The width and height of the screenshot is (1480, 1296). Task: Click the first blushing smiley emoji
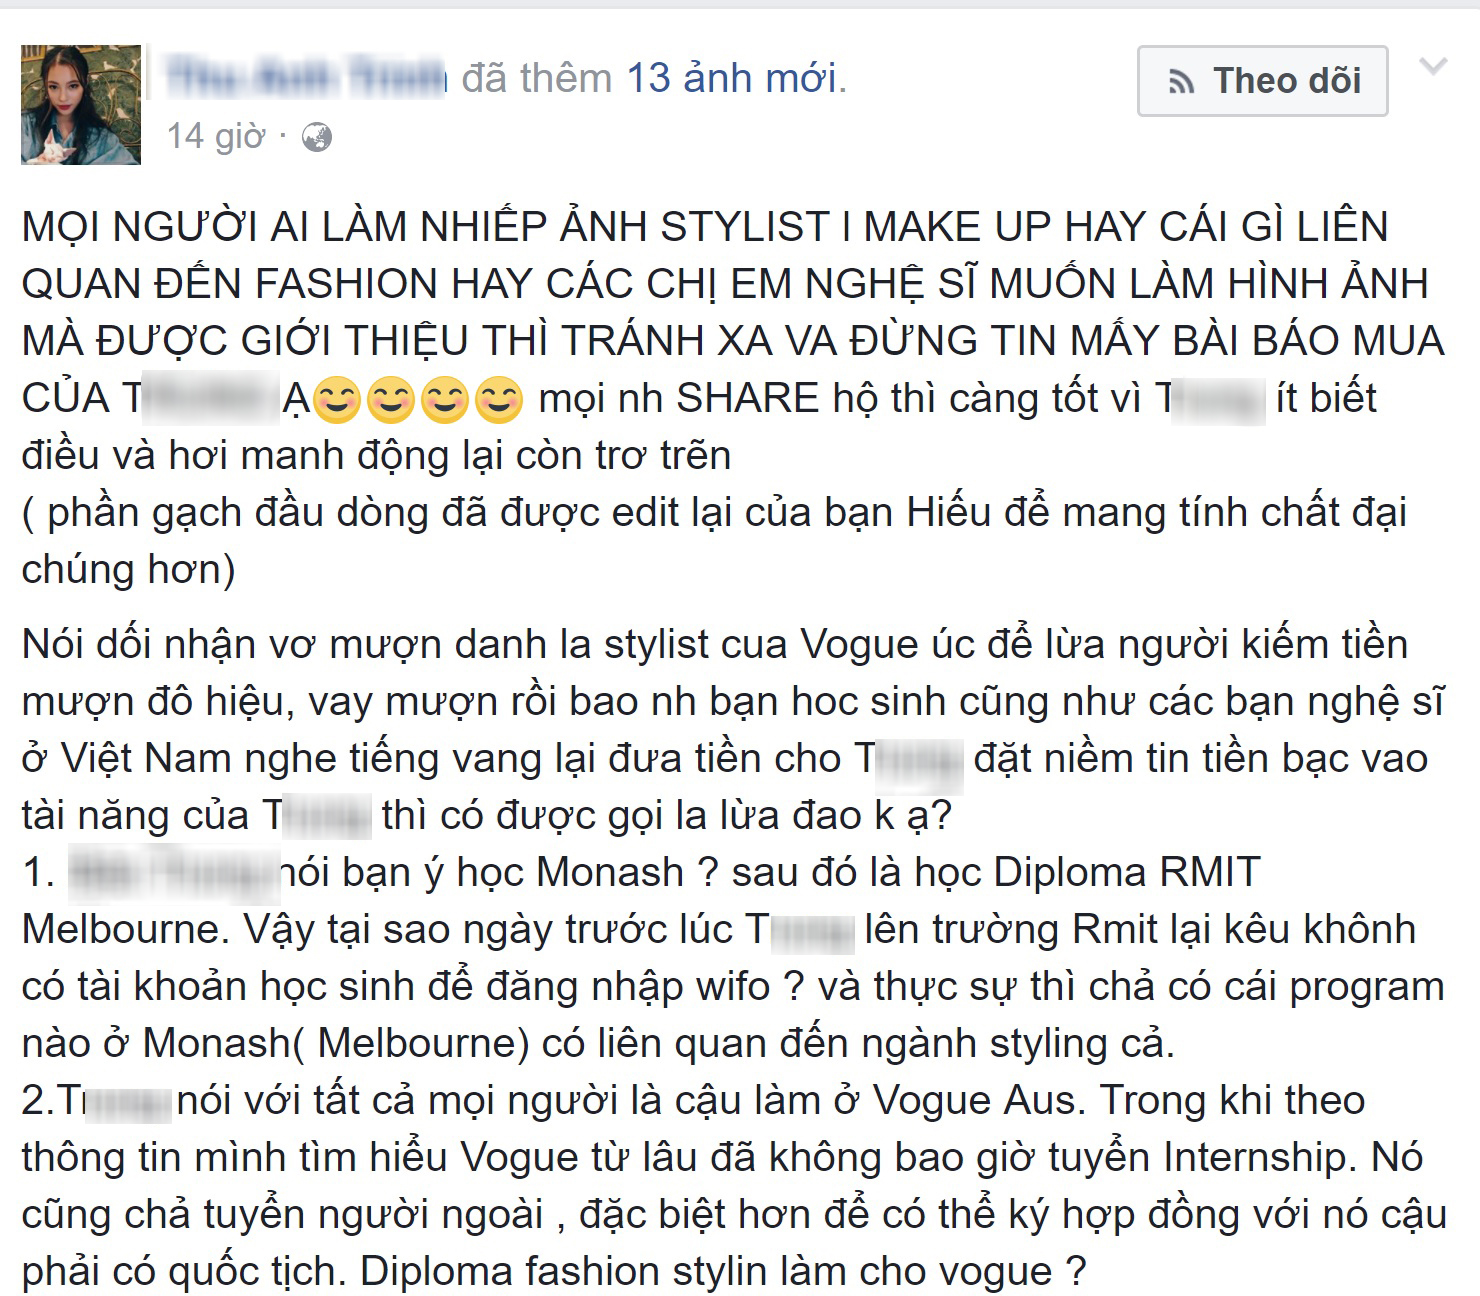tap(337, 399)
